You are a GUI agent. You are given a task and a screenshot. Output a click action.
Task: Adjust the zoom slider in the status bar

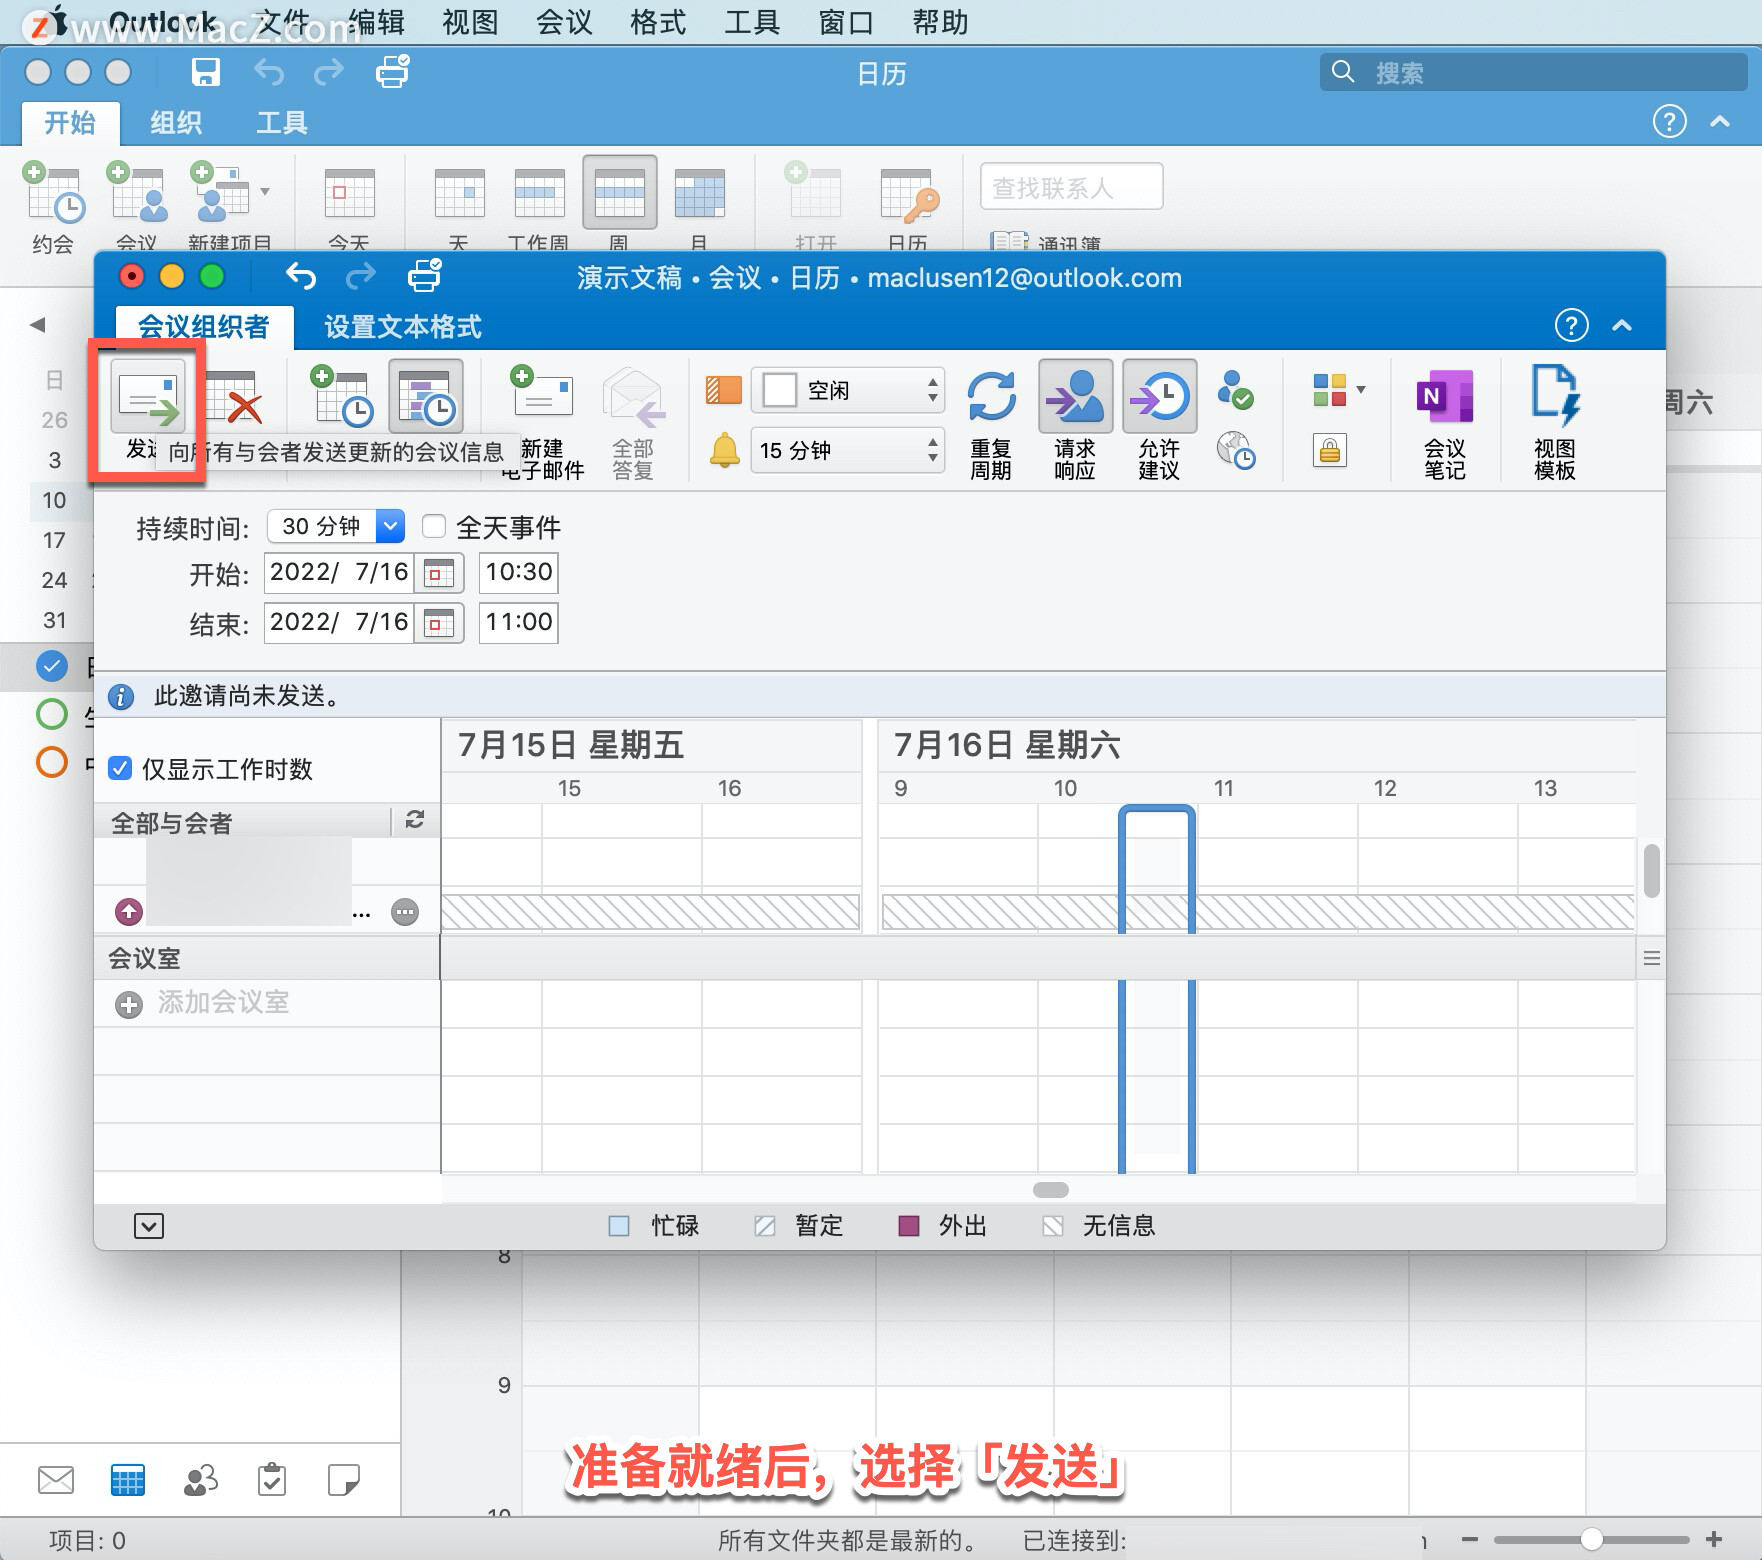click(x=1591, y=1540)
